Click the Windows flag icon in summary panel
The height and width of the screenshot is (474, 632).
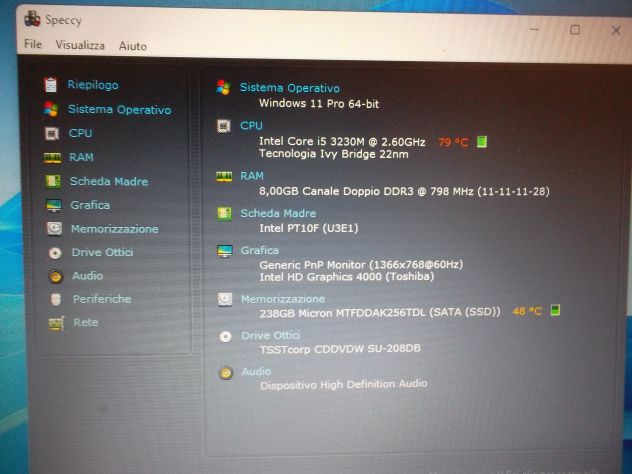tap(223, 87)
